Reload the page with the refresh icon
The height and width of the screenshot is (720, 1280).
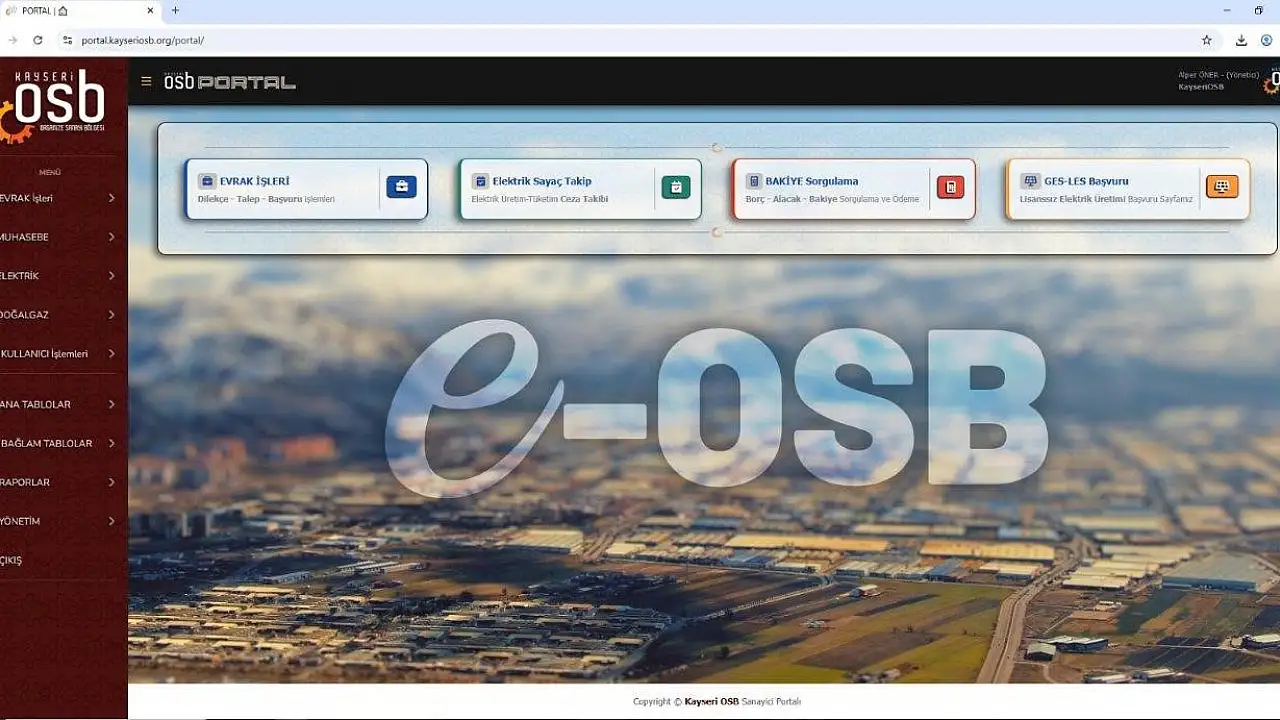38,40
